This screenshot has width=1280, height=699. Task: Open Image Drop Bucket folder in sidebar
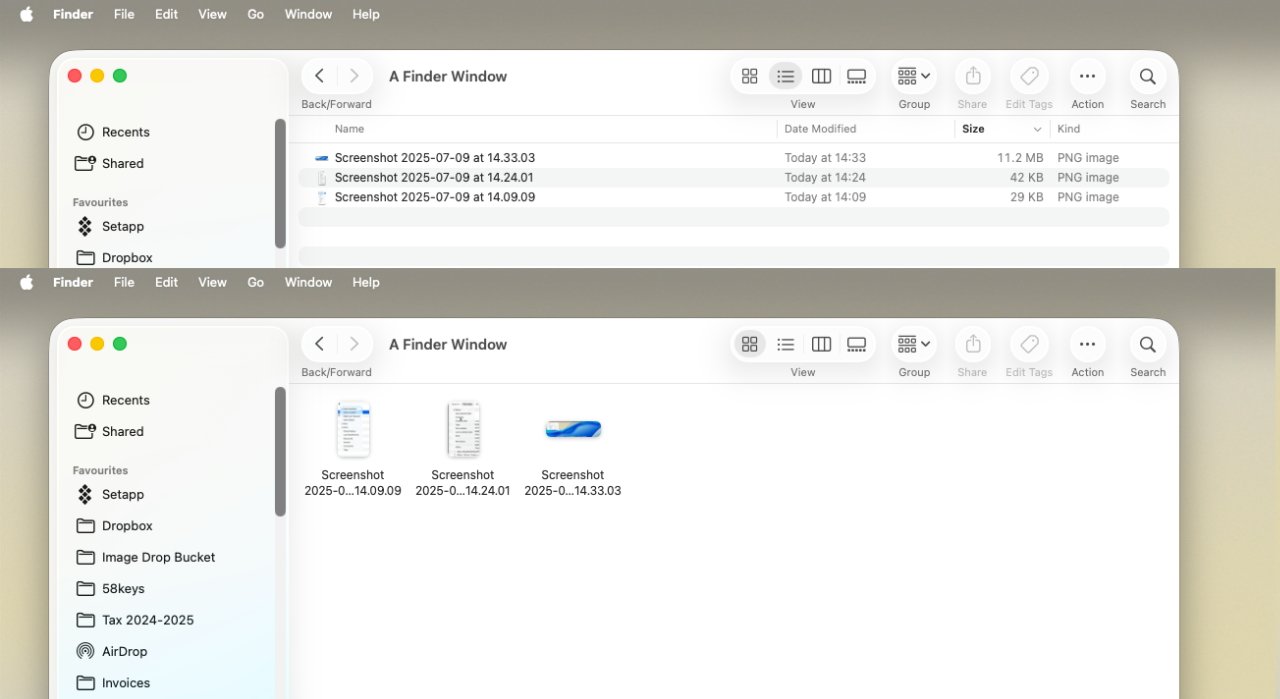tap(146, 557)
